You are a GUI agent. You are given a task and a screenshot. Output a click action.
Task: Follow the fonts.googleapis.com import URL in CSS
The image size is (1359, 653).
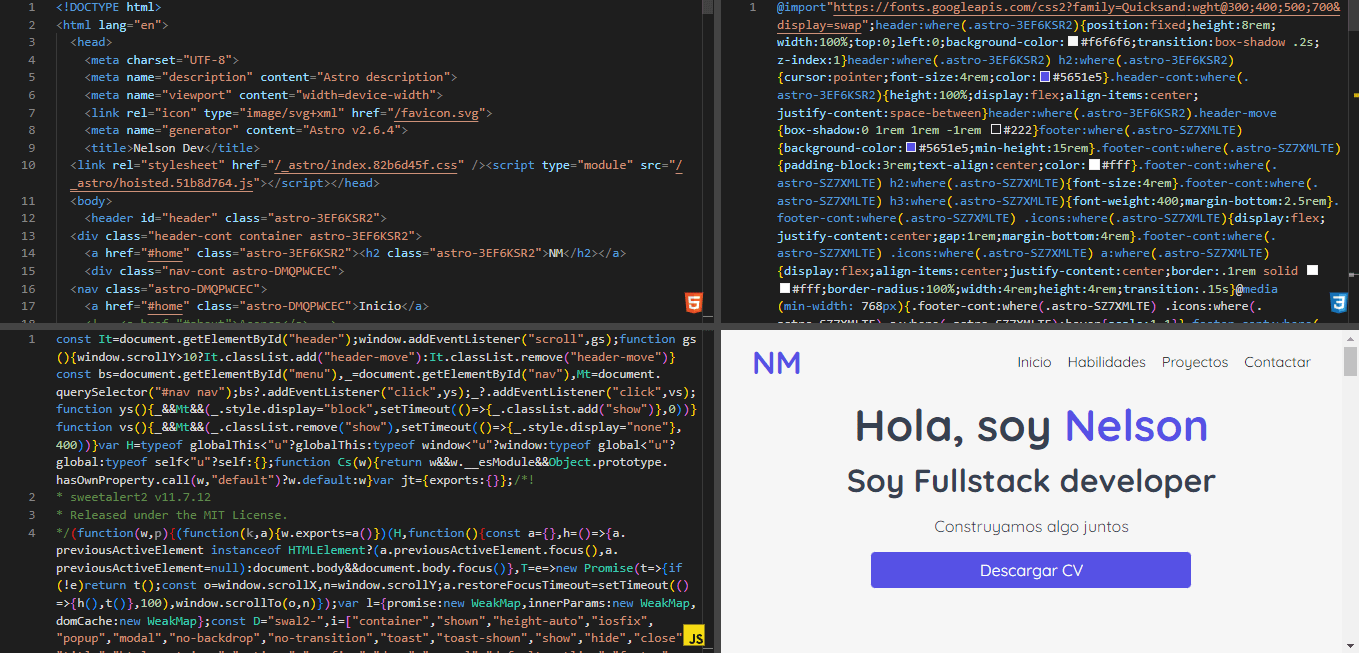coord(1059,15)
